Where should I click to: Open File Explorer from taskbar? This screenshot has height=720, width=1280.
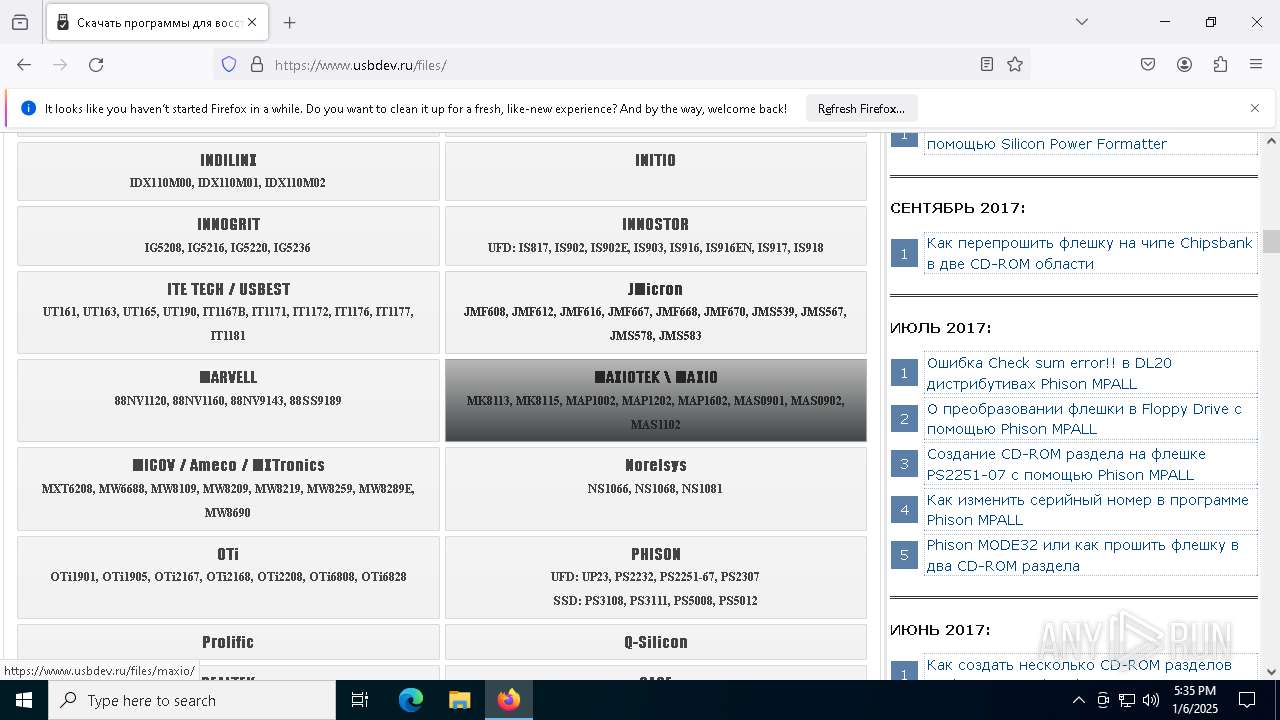[x=459, y=700]
